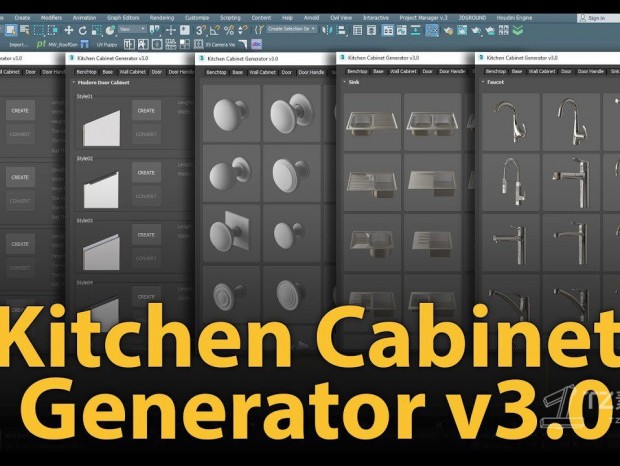Select Base tab in Modern Door Cabinet window
620x466 pixels.
pyautogui.click(x=108, y=72)
